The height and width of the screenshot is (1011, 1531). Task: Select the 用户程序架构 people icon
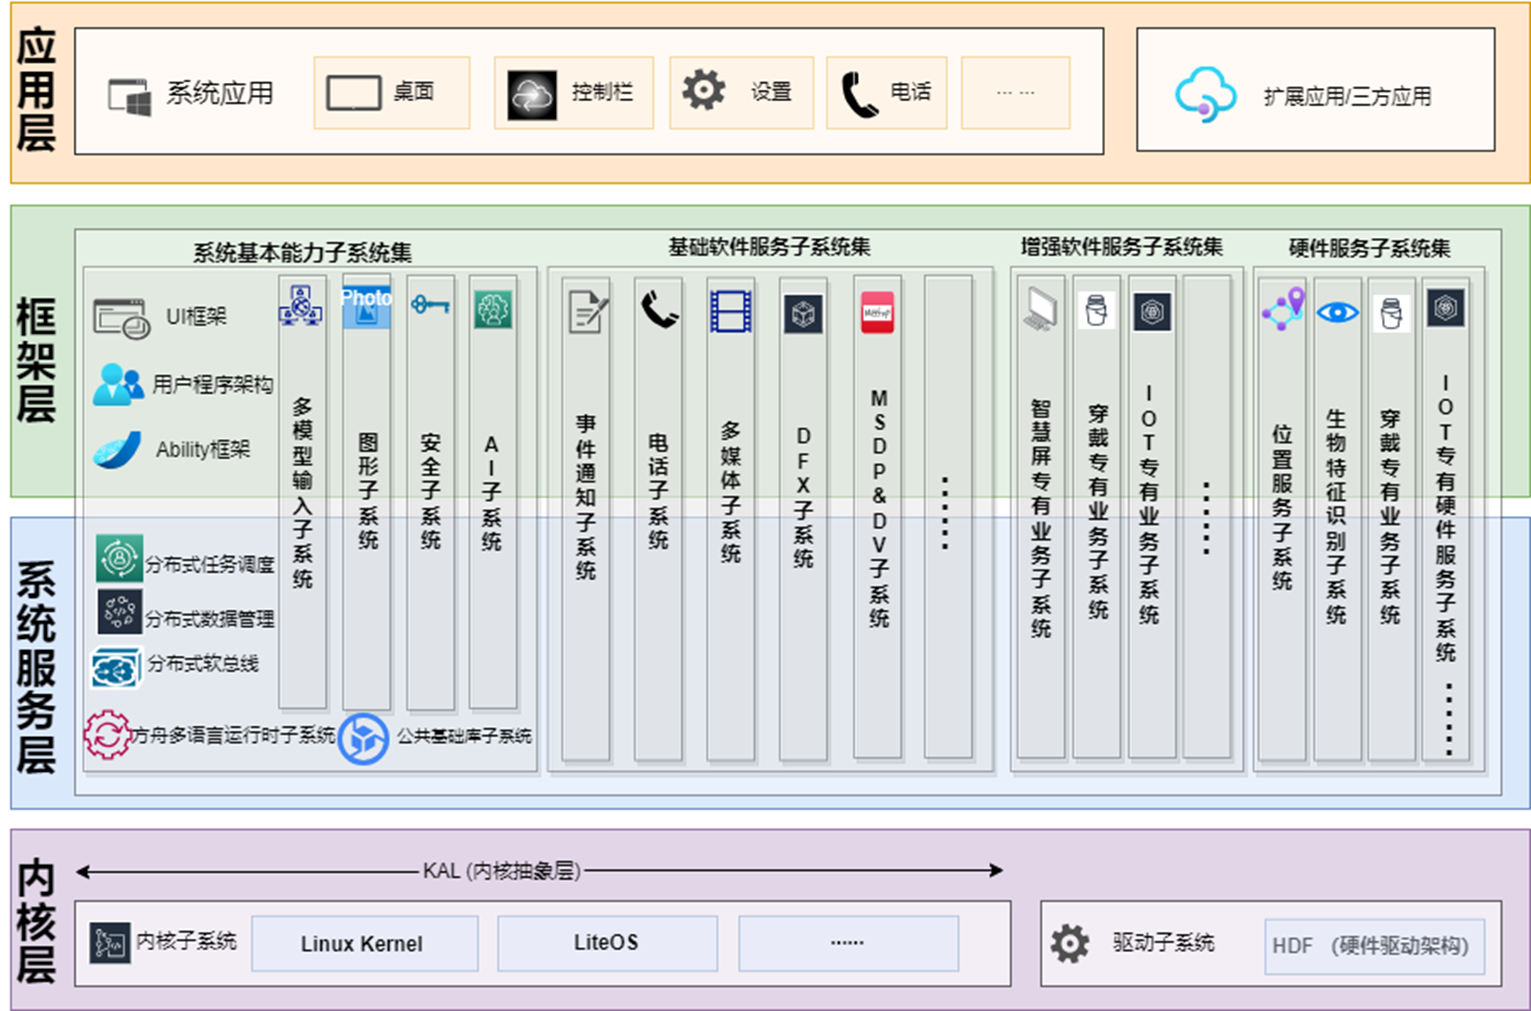tap(118, 384)
